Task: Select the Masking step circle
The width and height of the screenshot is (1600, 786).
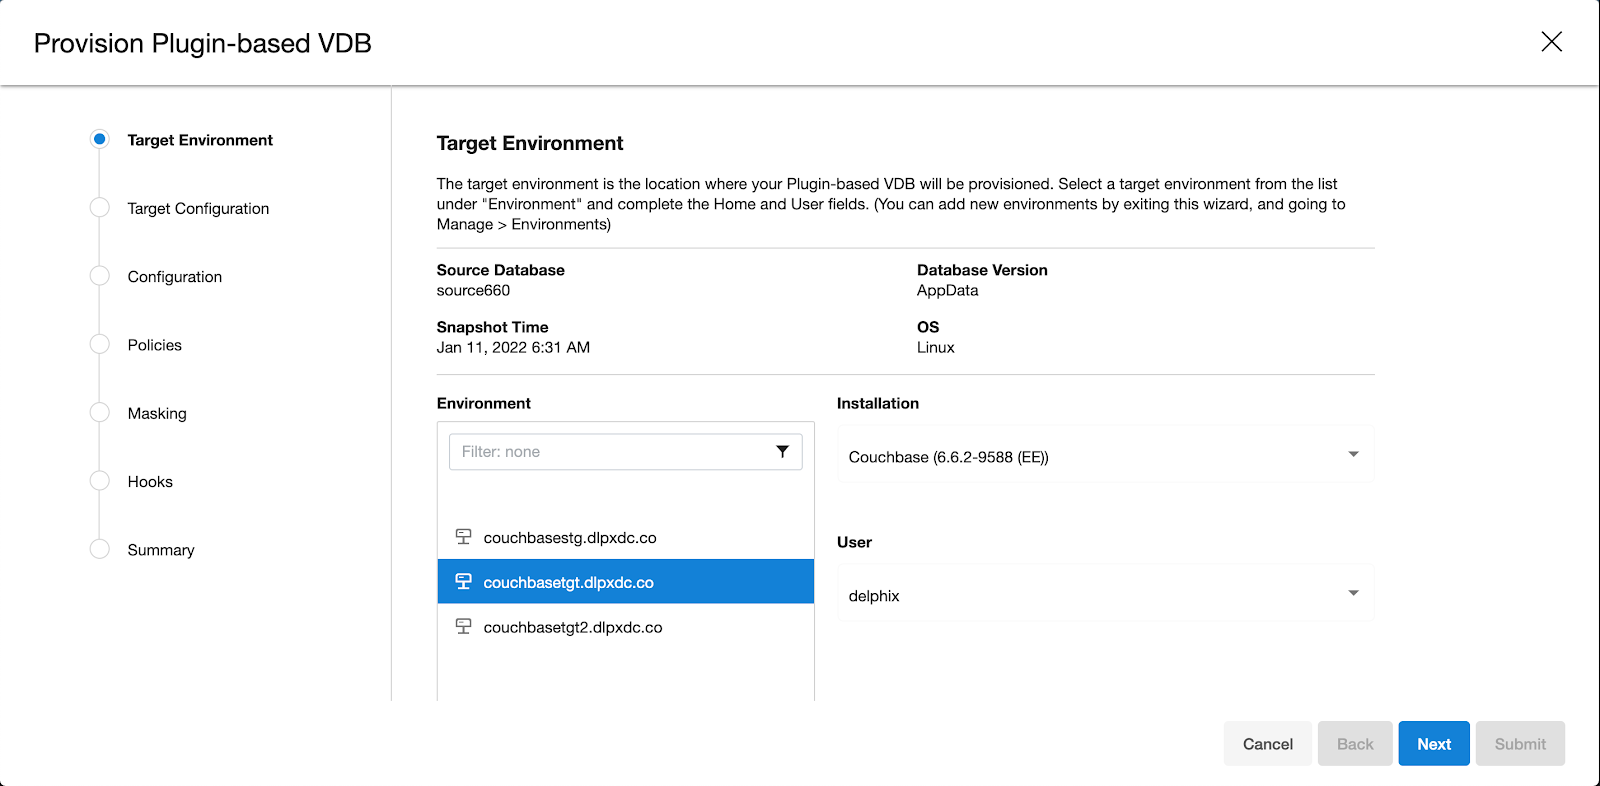Action: click(100, 413)
